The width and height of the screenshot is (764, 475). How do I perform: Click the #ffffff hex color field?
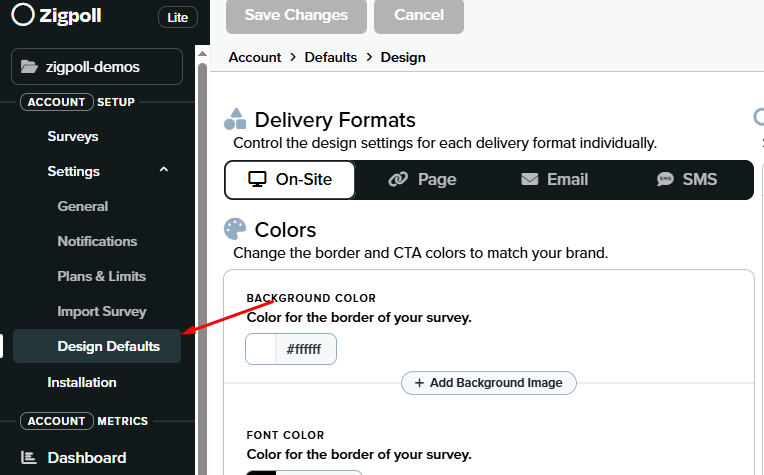coord(305,349)
